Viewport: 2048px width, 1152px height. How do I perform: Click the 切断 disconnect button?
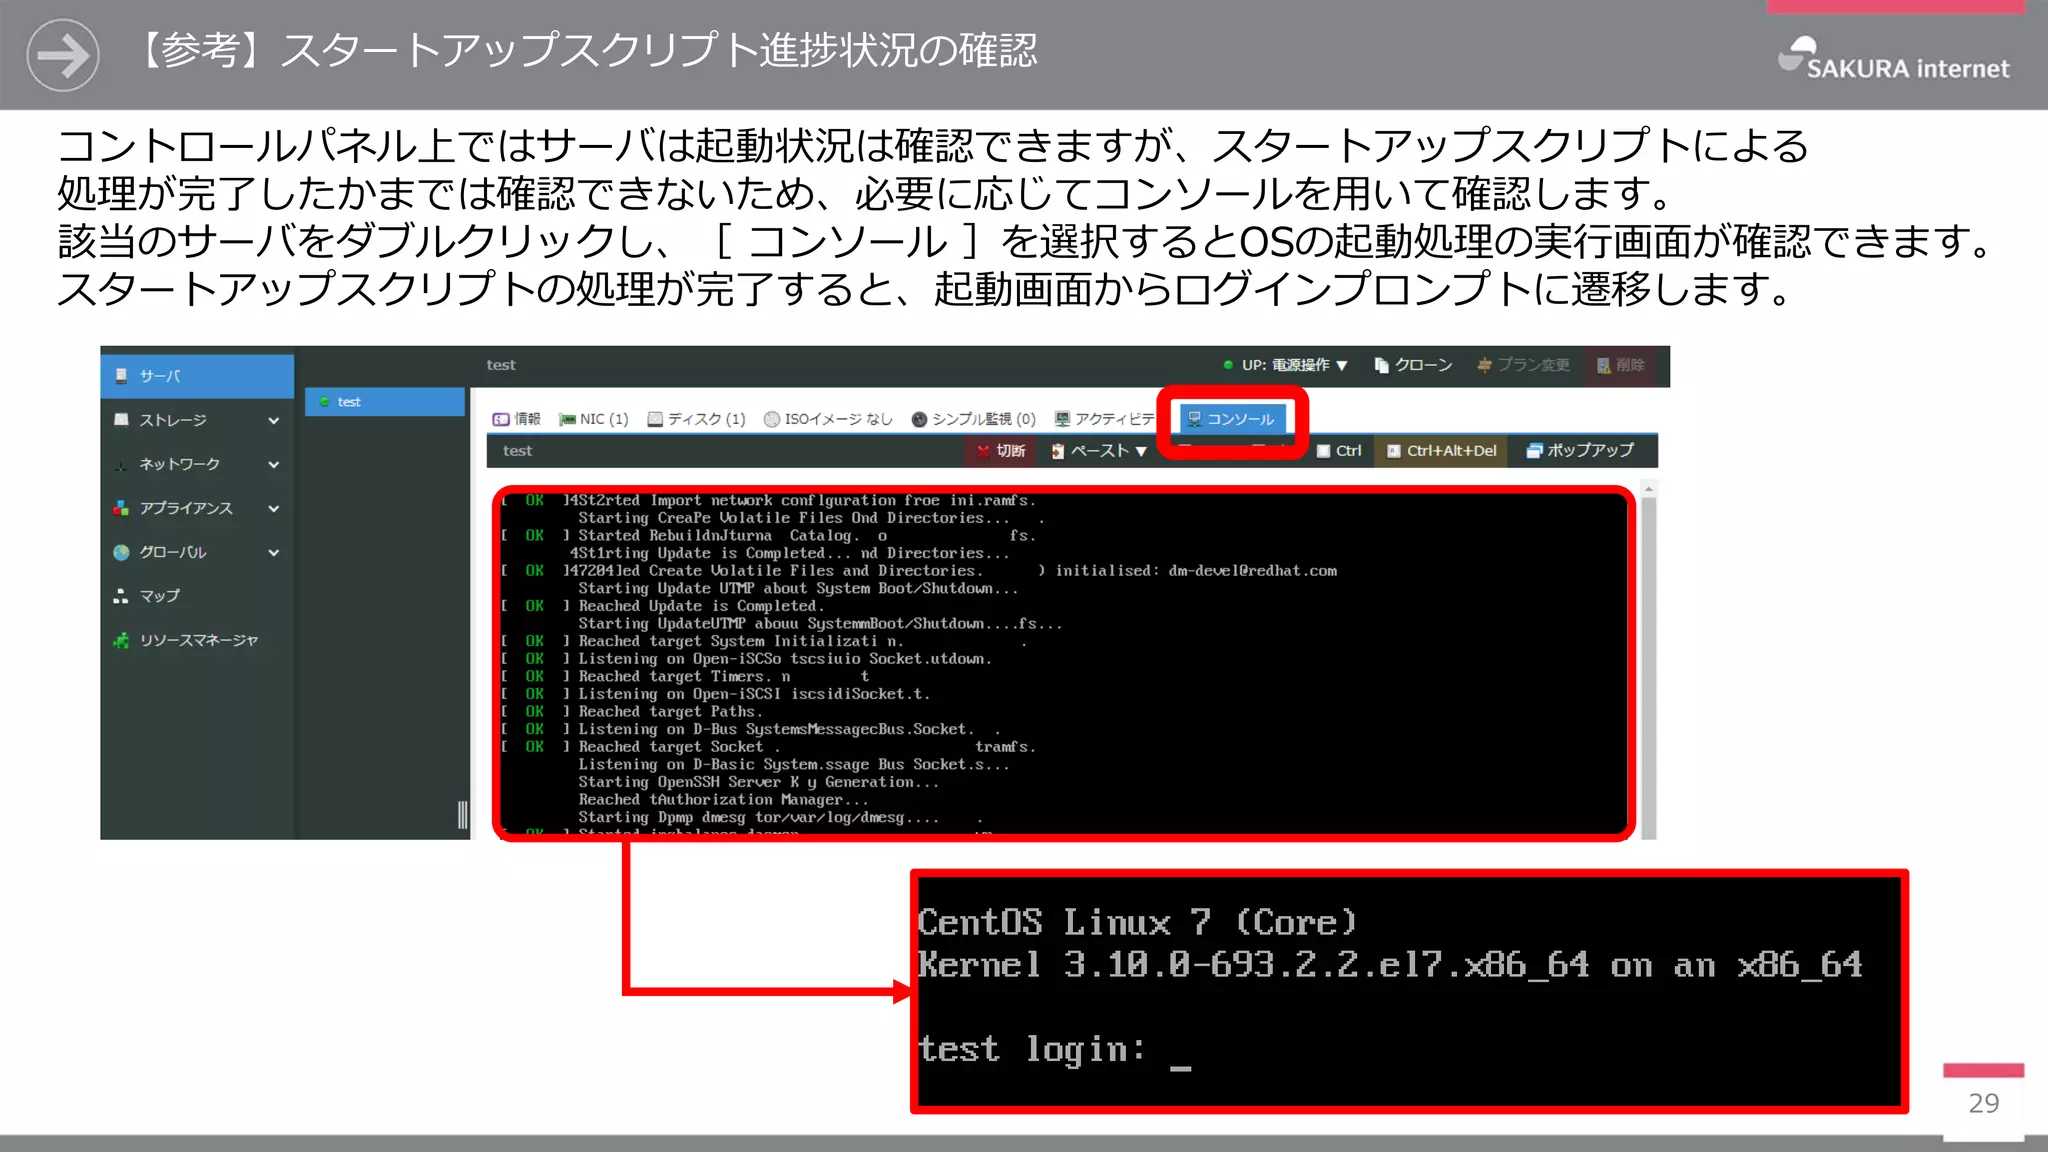click(x=1001, y=451)
